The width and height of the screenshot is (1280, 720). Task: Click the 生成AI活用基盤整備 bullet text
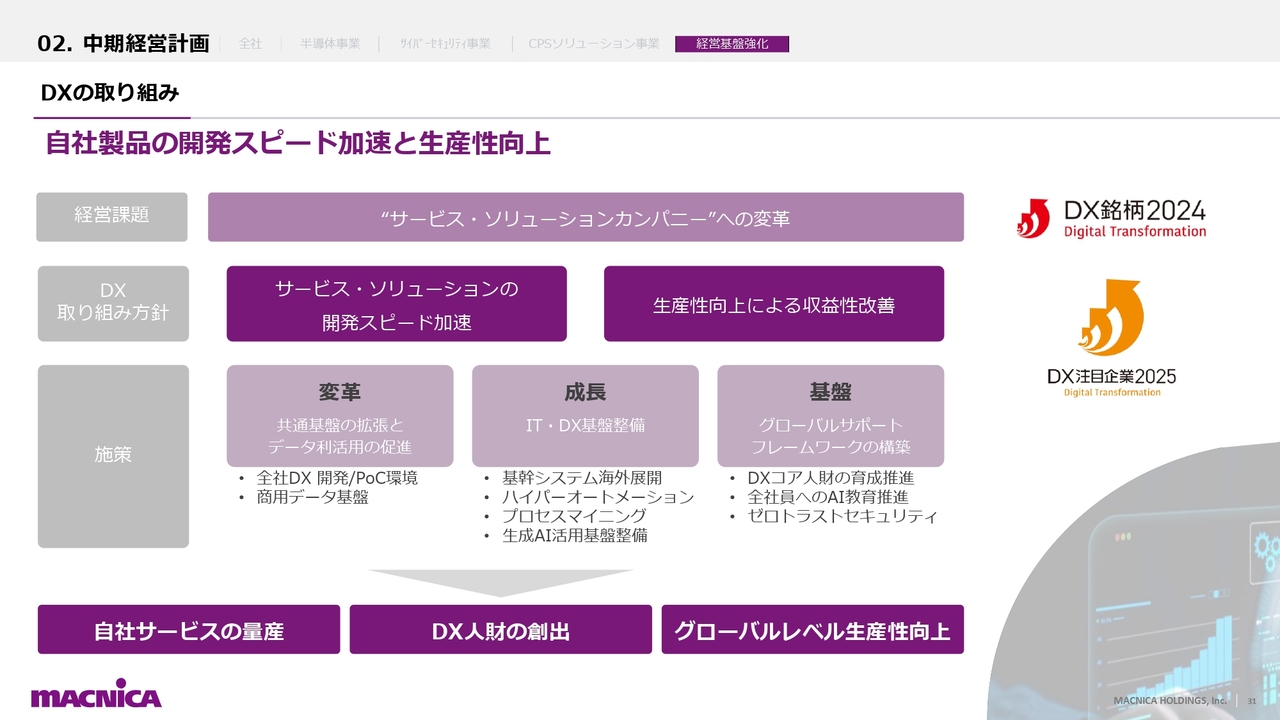pyautogui.click(x=574, y=535)
